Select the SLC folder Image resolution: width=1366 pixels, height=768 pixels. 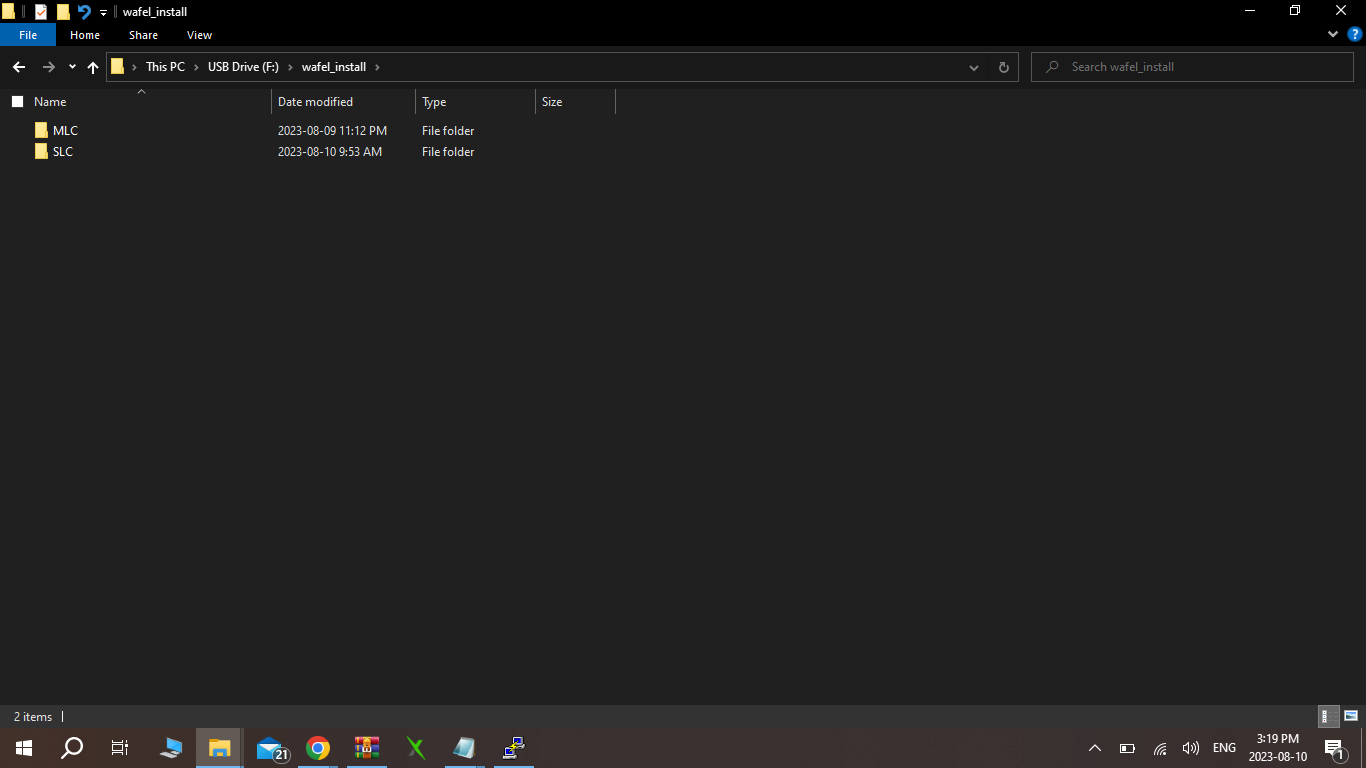(x=63, y=152)
